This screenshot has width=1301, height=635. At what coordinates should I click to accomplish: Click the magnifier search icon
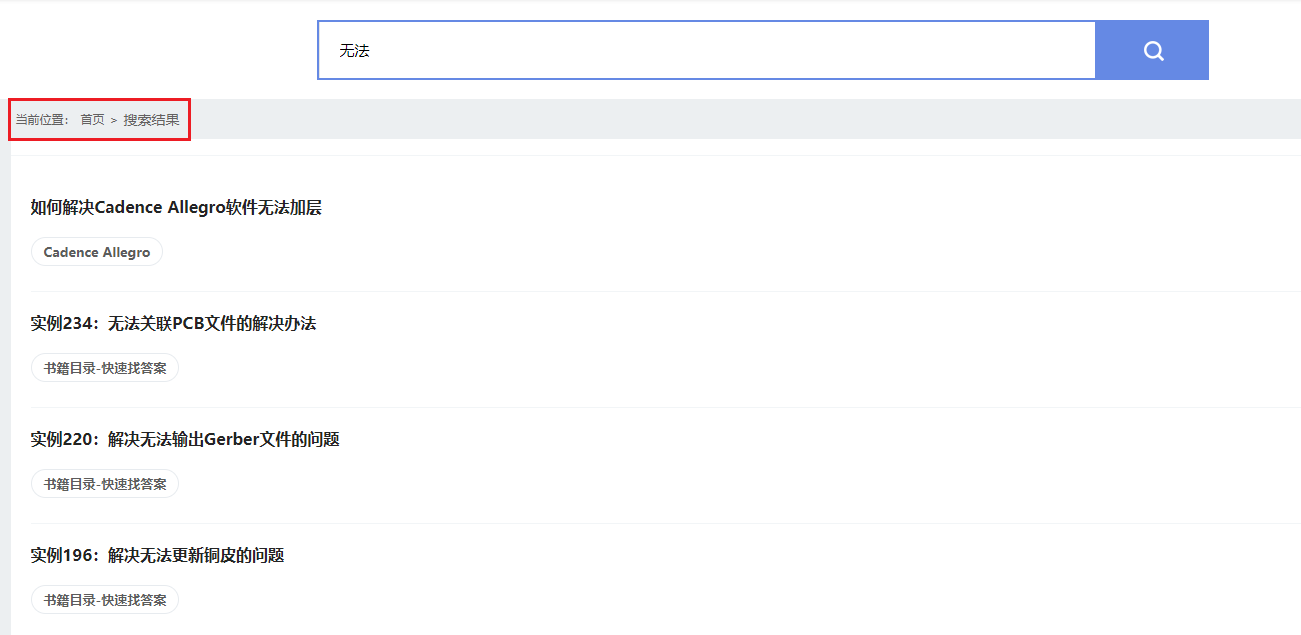[x=1153, y=51]
